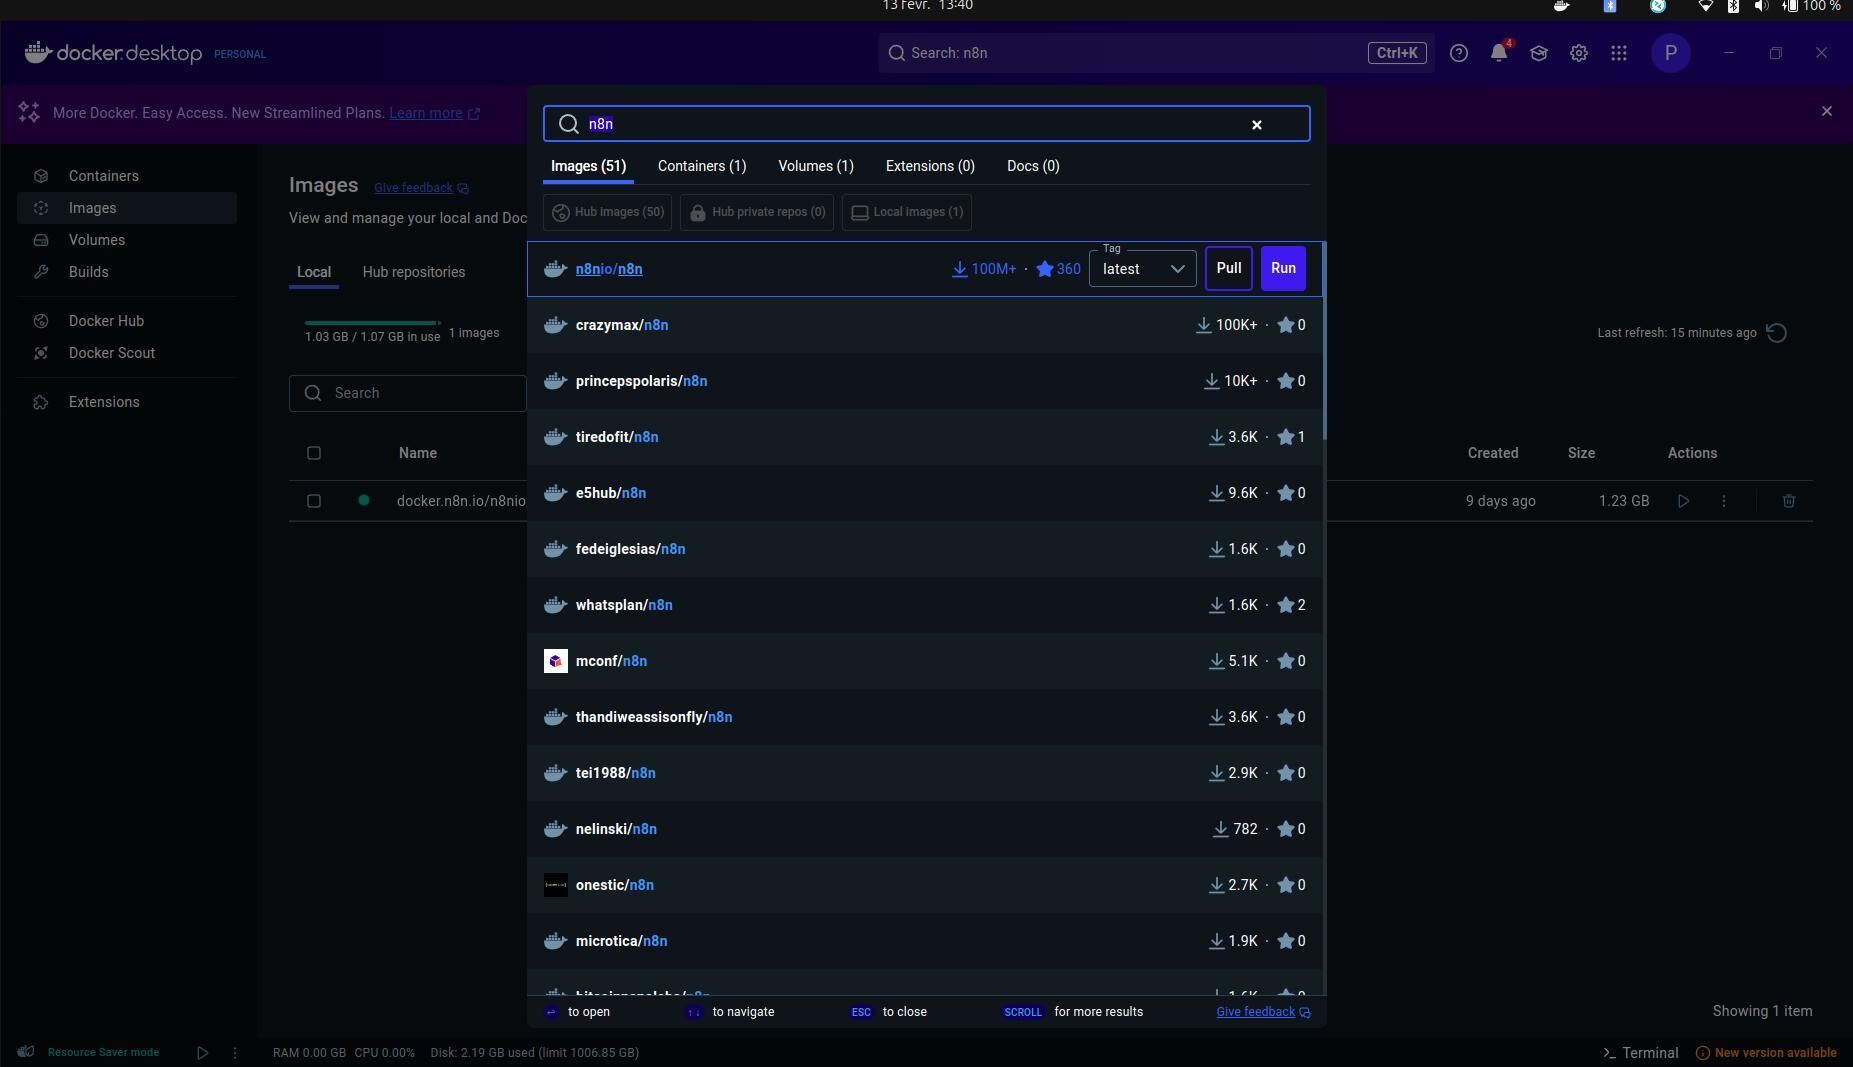Toggle the Local images (1) filter
The width and height of the screenshot is (1853, 1067).
(907, 212)
